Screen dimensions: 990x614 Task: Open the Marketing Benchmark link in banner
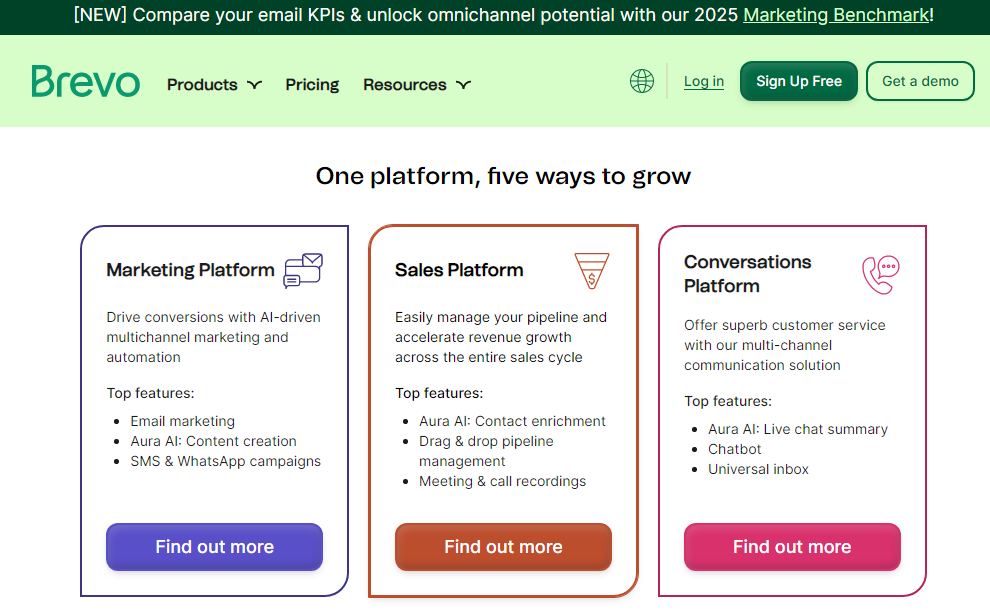click(x=836, y=15)
